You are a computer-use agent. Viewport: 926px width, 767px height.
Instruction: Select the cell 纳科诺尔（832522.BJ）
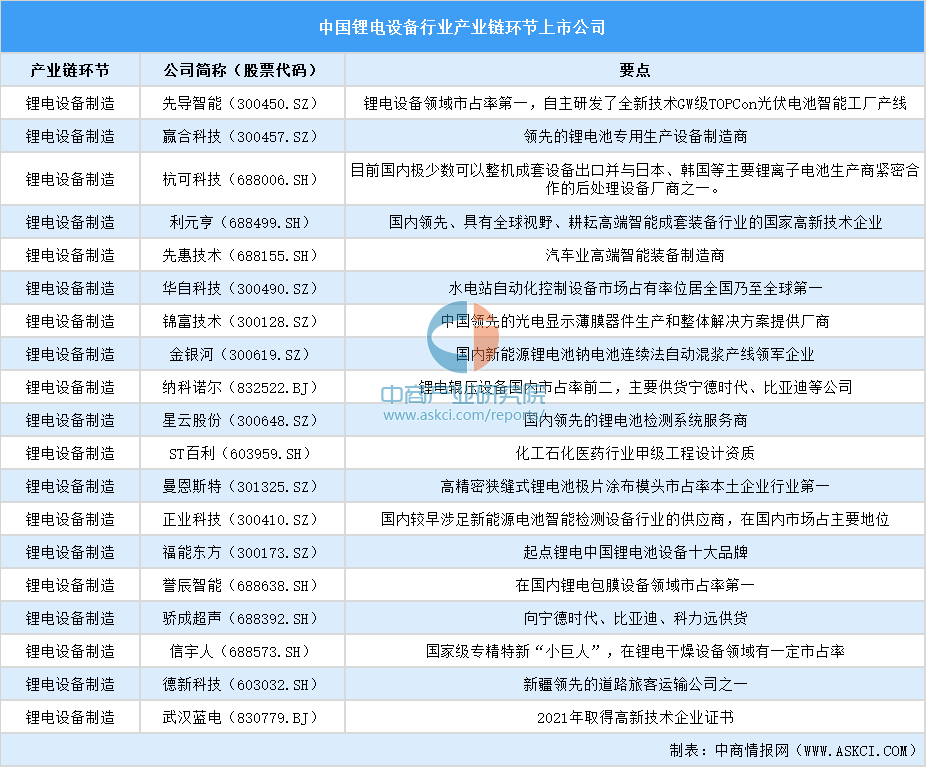point(242,388)
